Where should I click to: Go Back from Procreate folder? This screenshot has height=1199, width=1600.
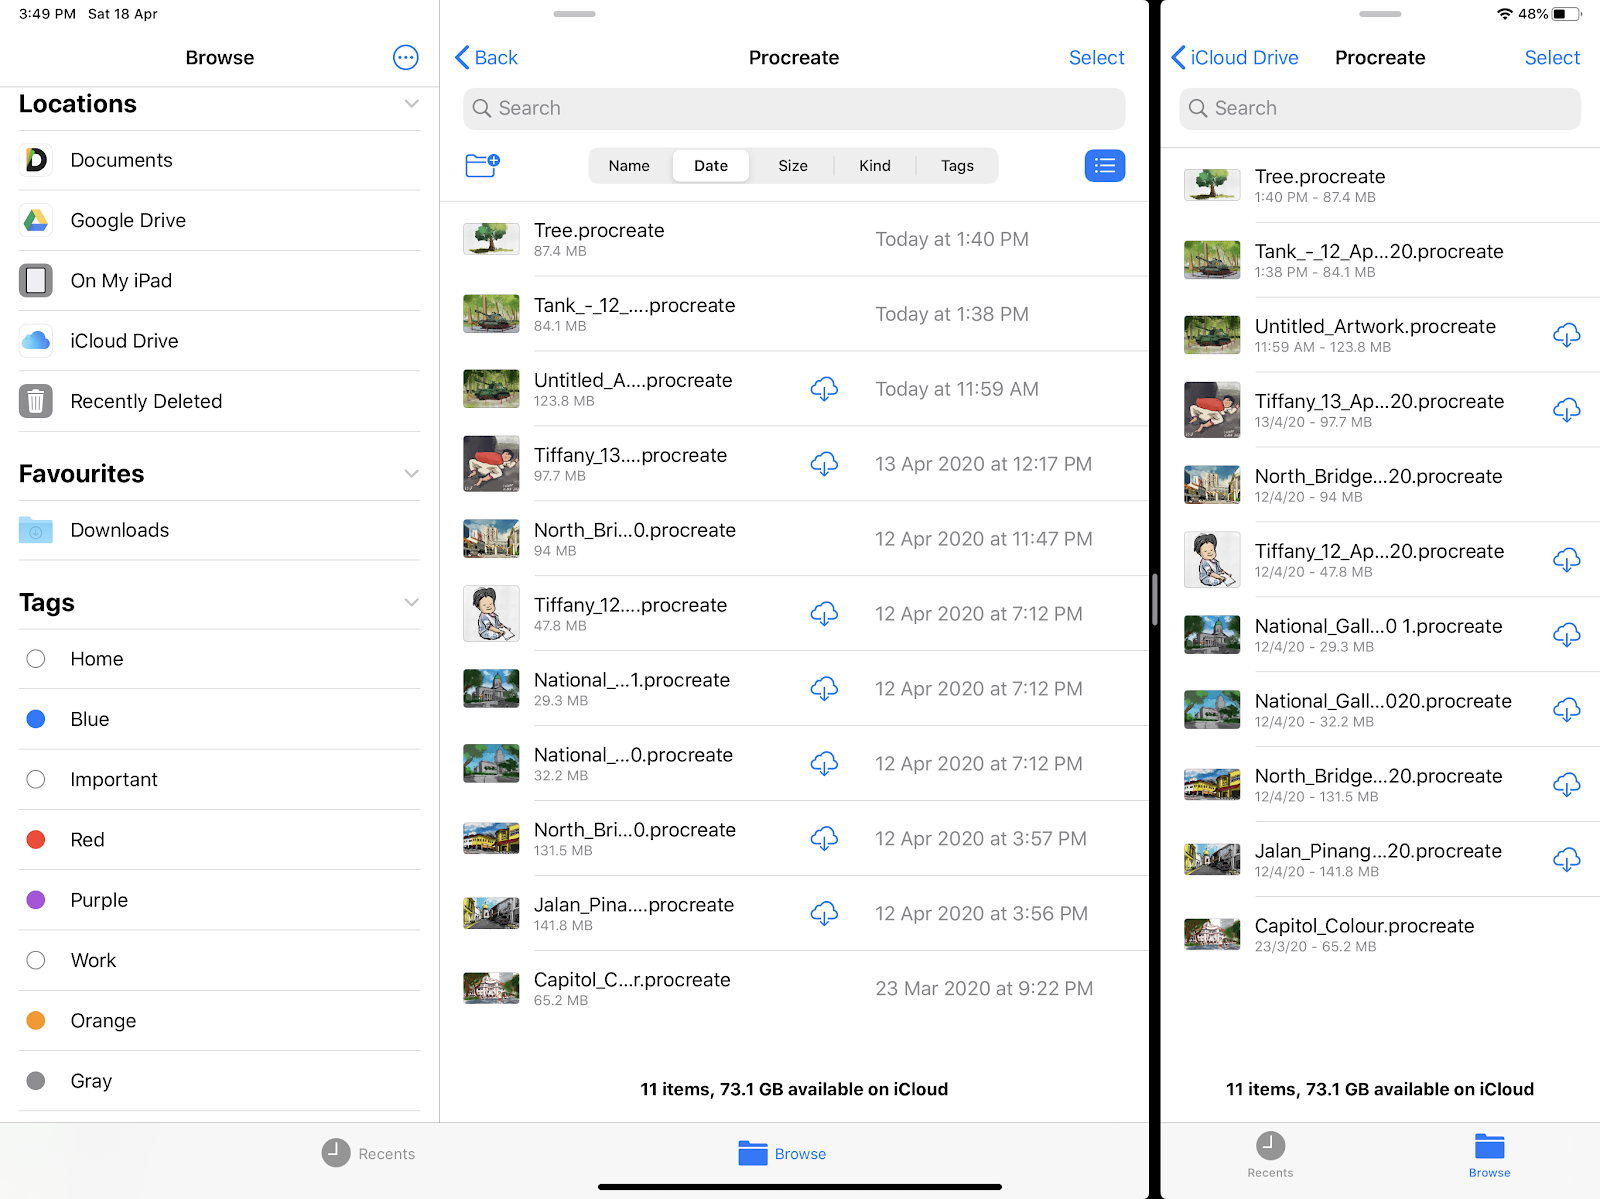[x=487, y=58]
